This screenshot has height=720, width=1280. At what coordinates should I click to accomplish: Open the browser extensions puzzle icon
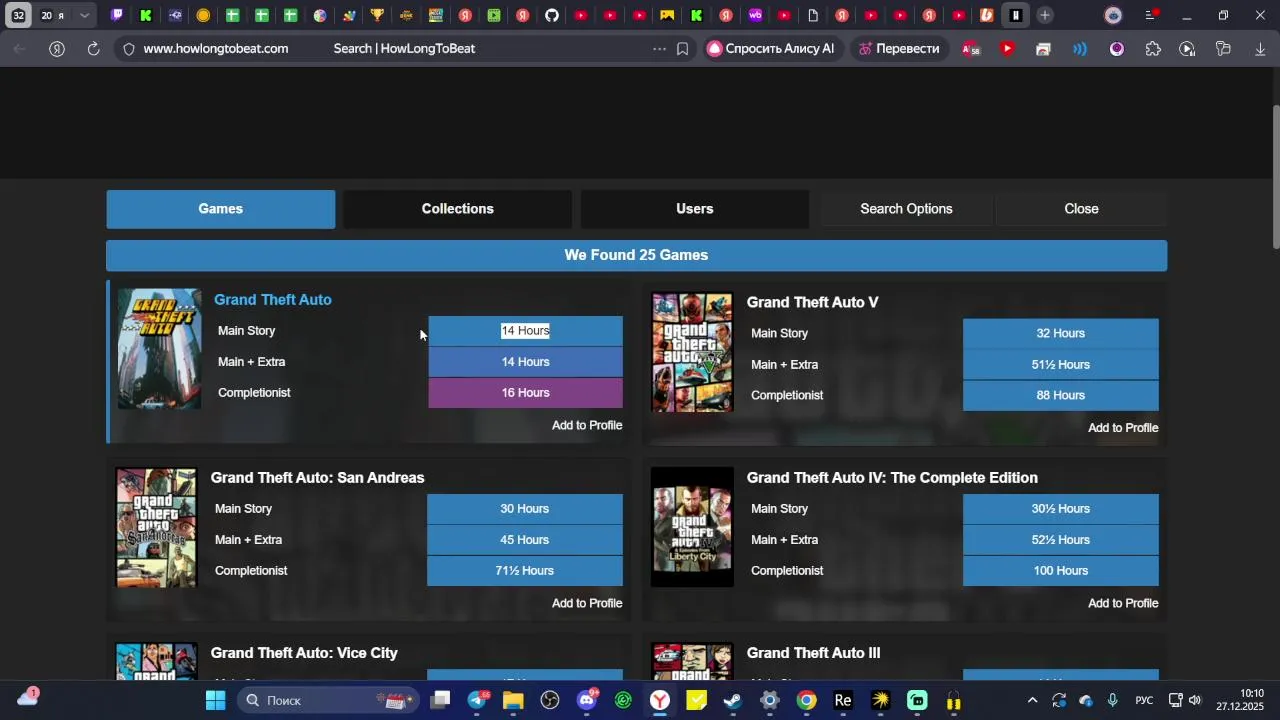tap(1153, 48)
